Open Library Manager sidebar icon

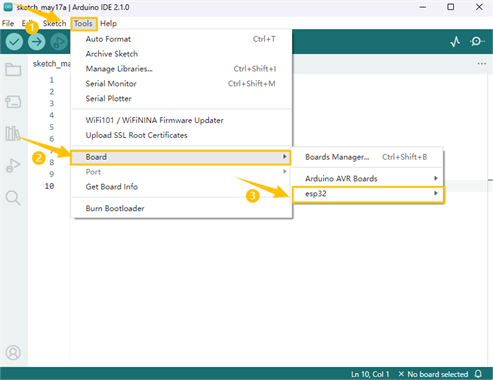click(13, 133)
